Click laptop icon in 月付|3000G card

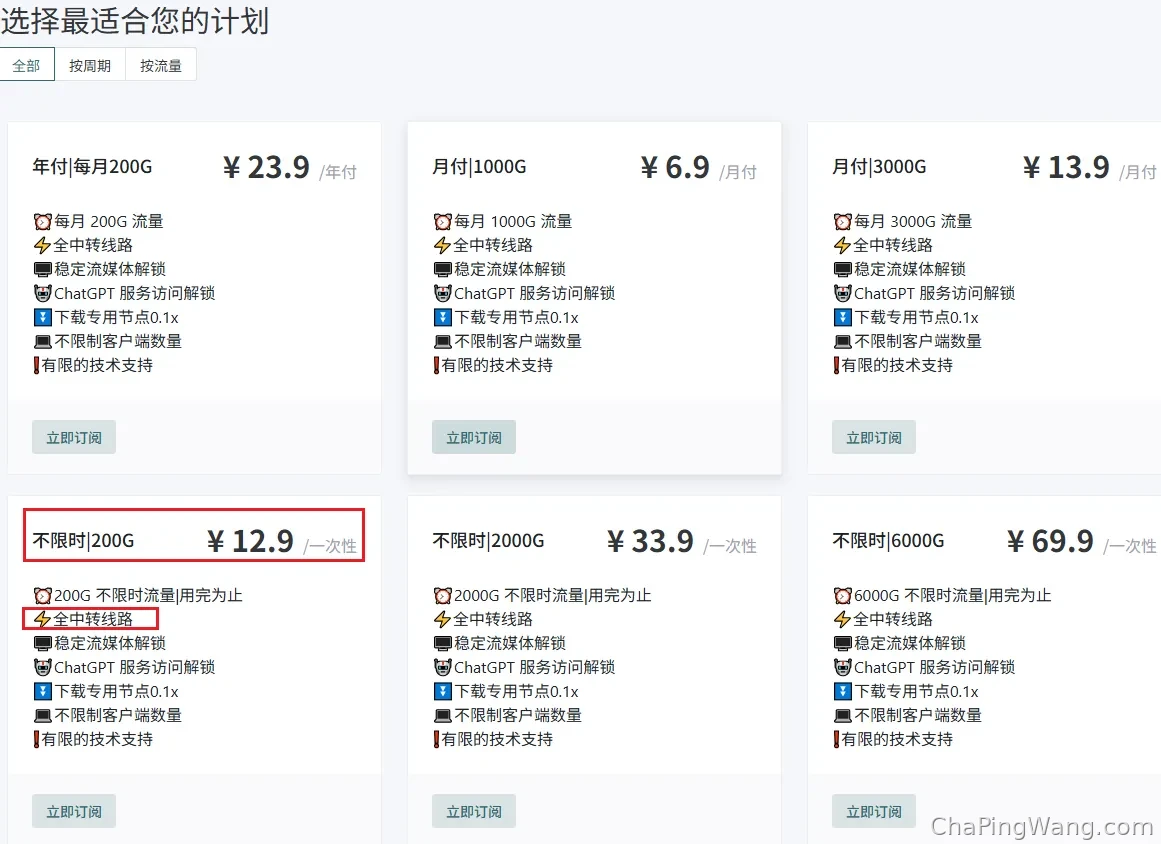(x=843, y=342)
